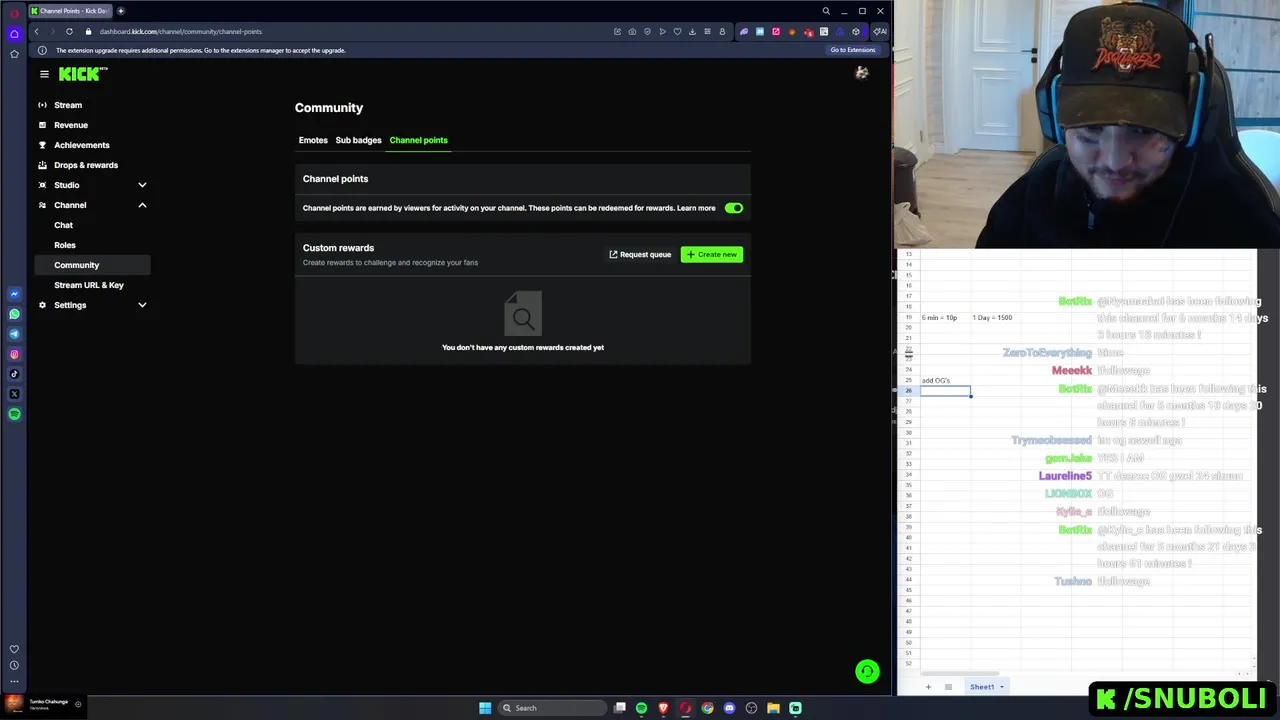Select the '5 min = 10p' cell

tap(945, 317)
